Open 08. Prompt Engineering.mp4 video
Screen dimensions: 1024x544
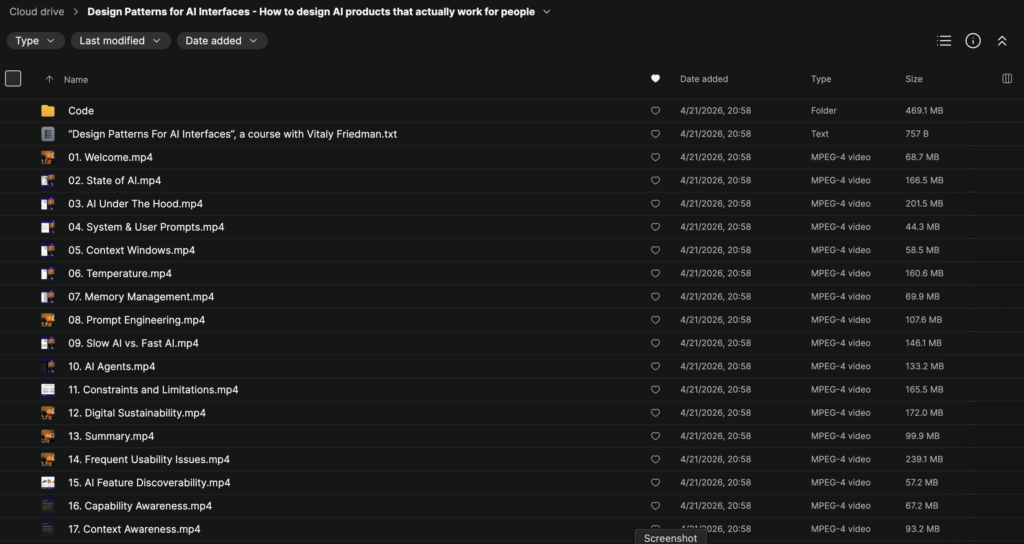136,320
